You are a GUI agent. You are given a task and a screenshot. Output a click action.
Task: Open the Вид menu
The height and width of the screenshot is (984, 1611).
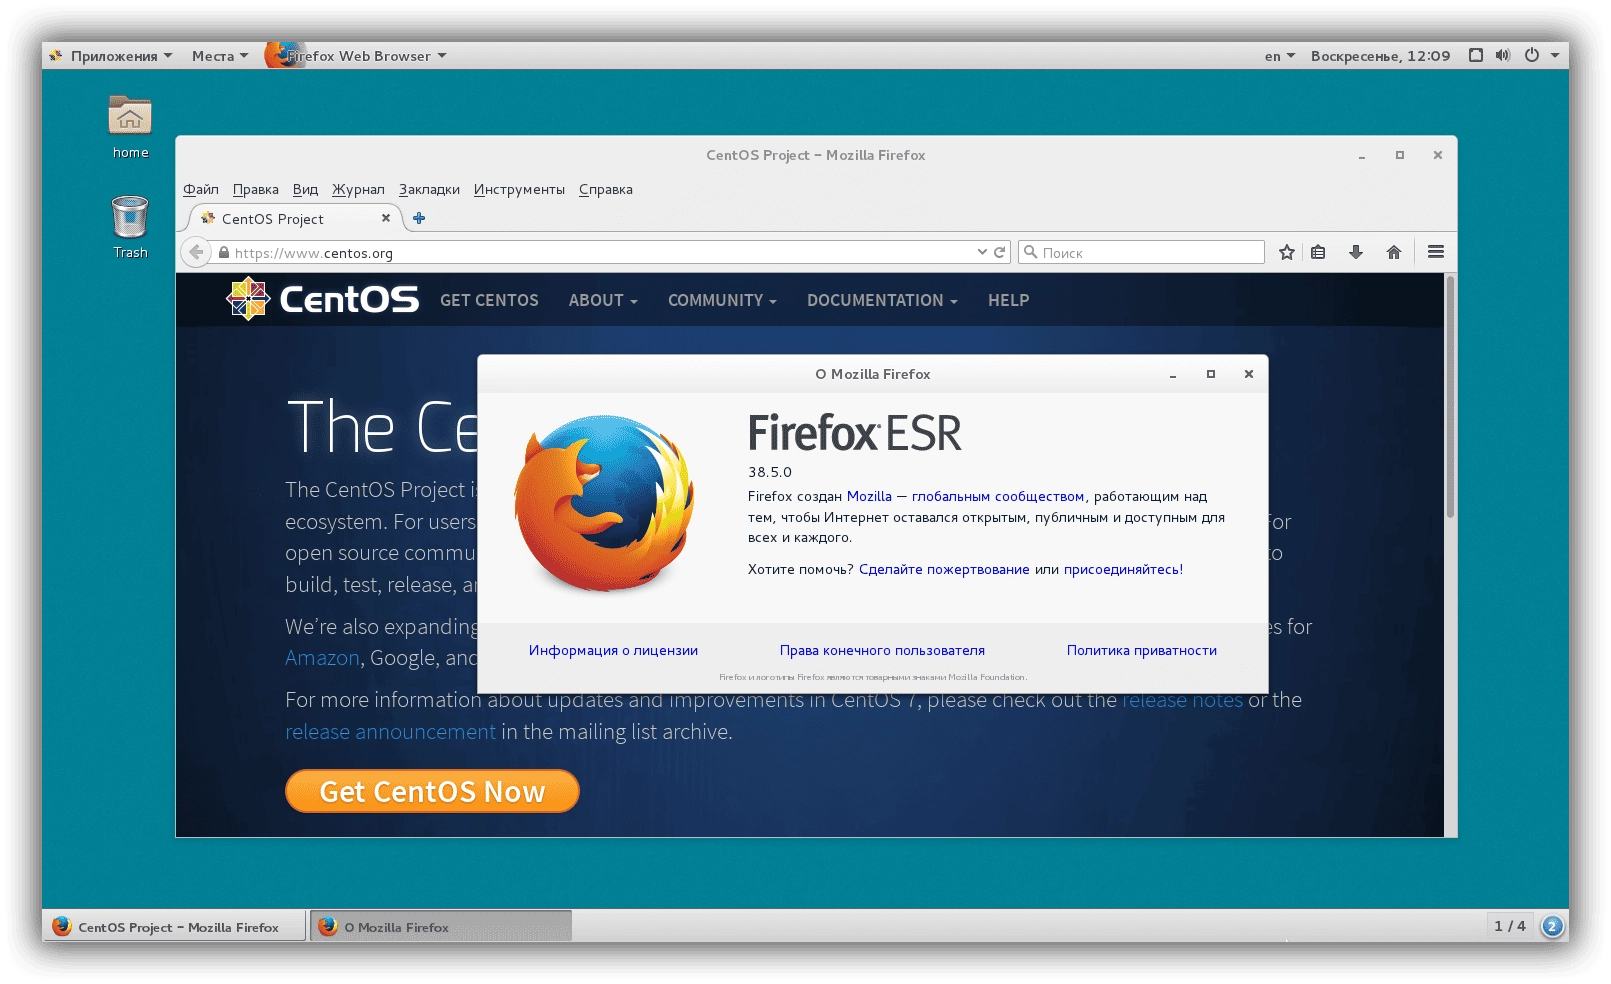pyautogui.click(x=305, y=189)
